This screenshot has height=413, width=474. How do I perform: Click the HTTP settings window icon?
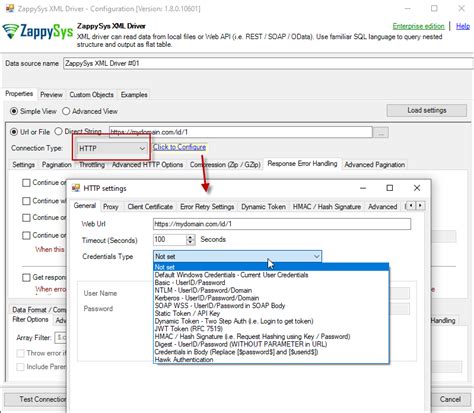point(76,188)
